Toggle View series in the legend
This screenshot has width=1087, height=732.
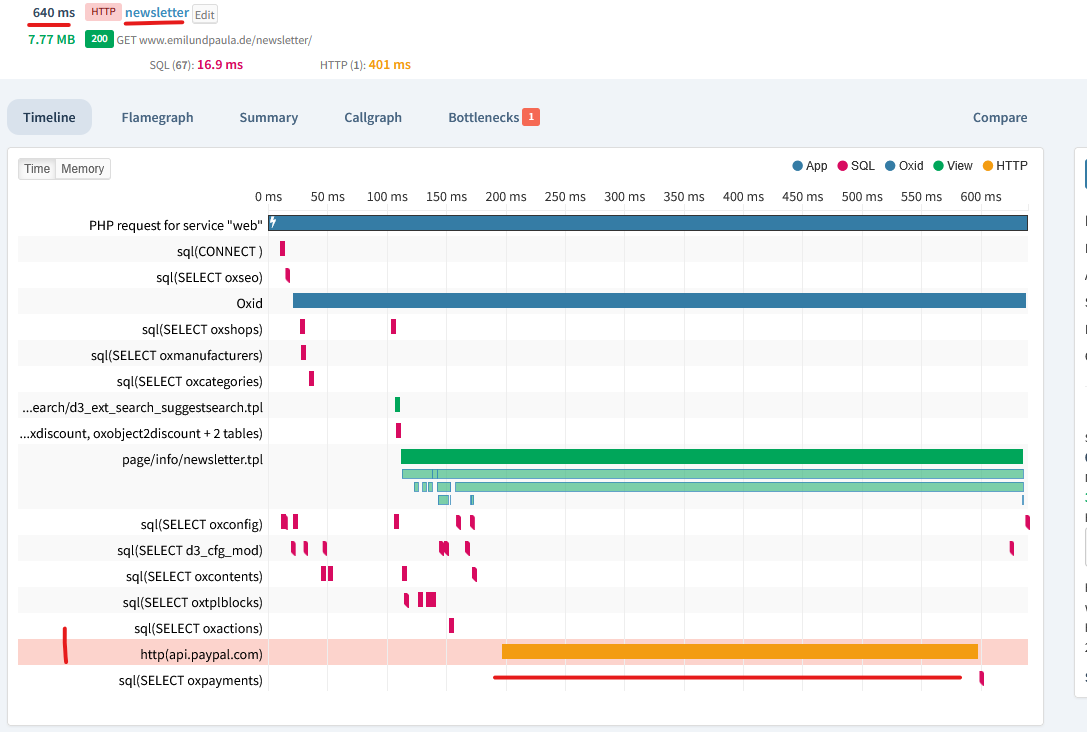pos(938,166)
